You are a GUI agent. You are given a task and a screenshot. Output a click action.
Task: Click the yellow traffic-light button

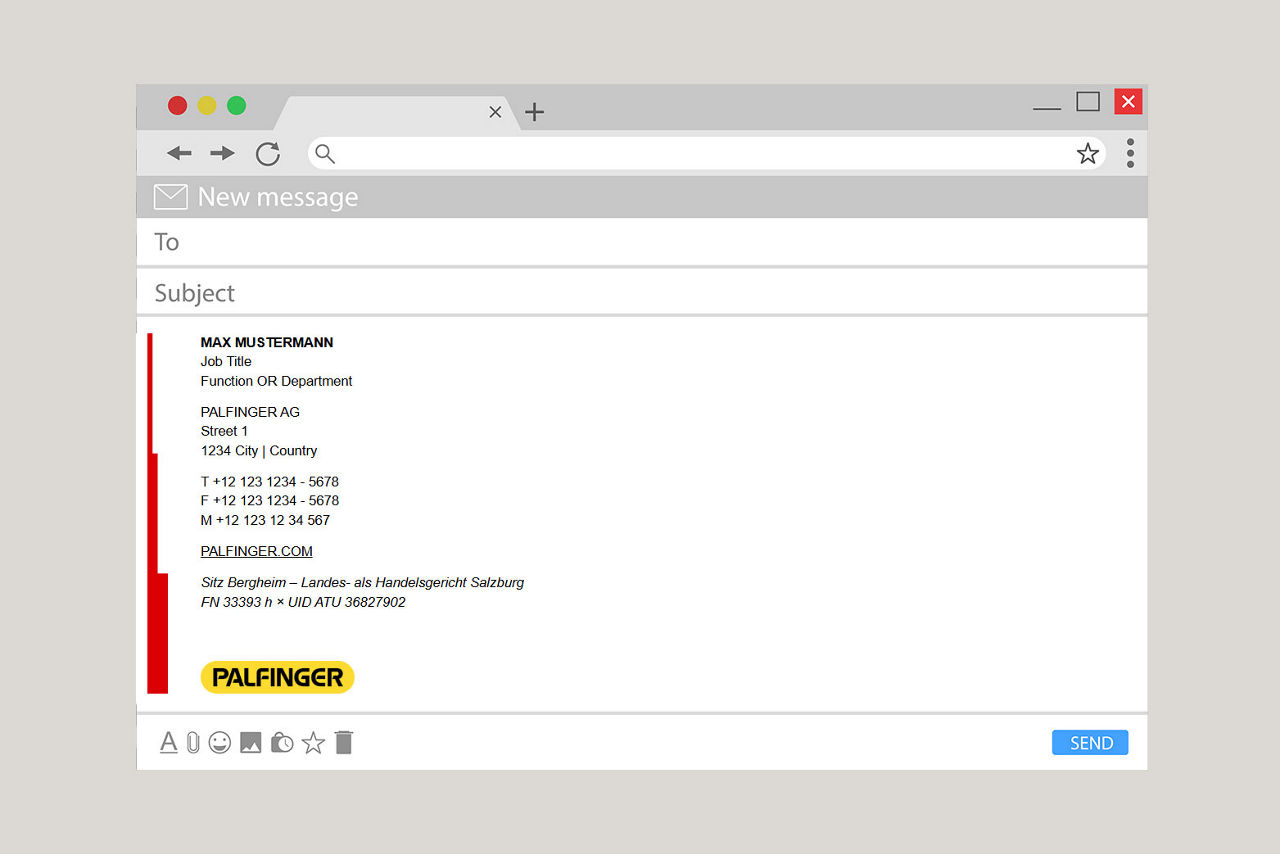coord(206,105)
